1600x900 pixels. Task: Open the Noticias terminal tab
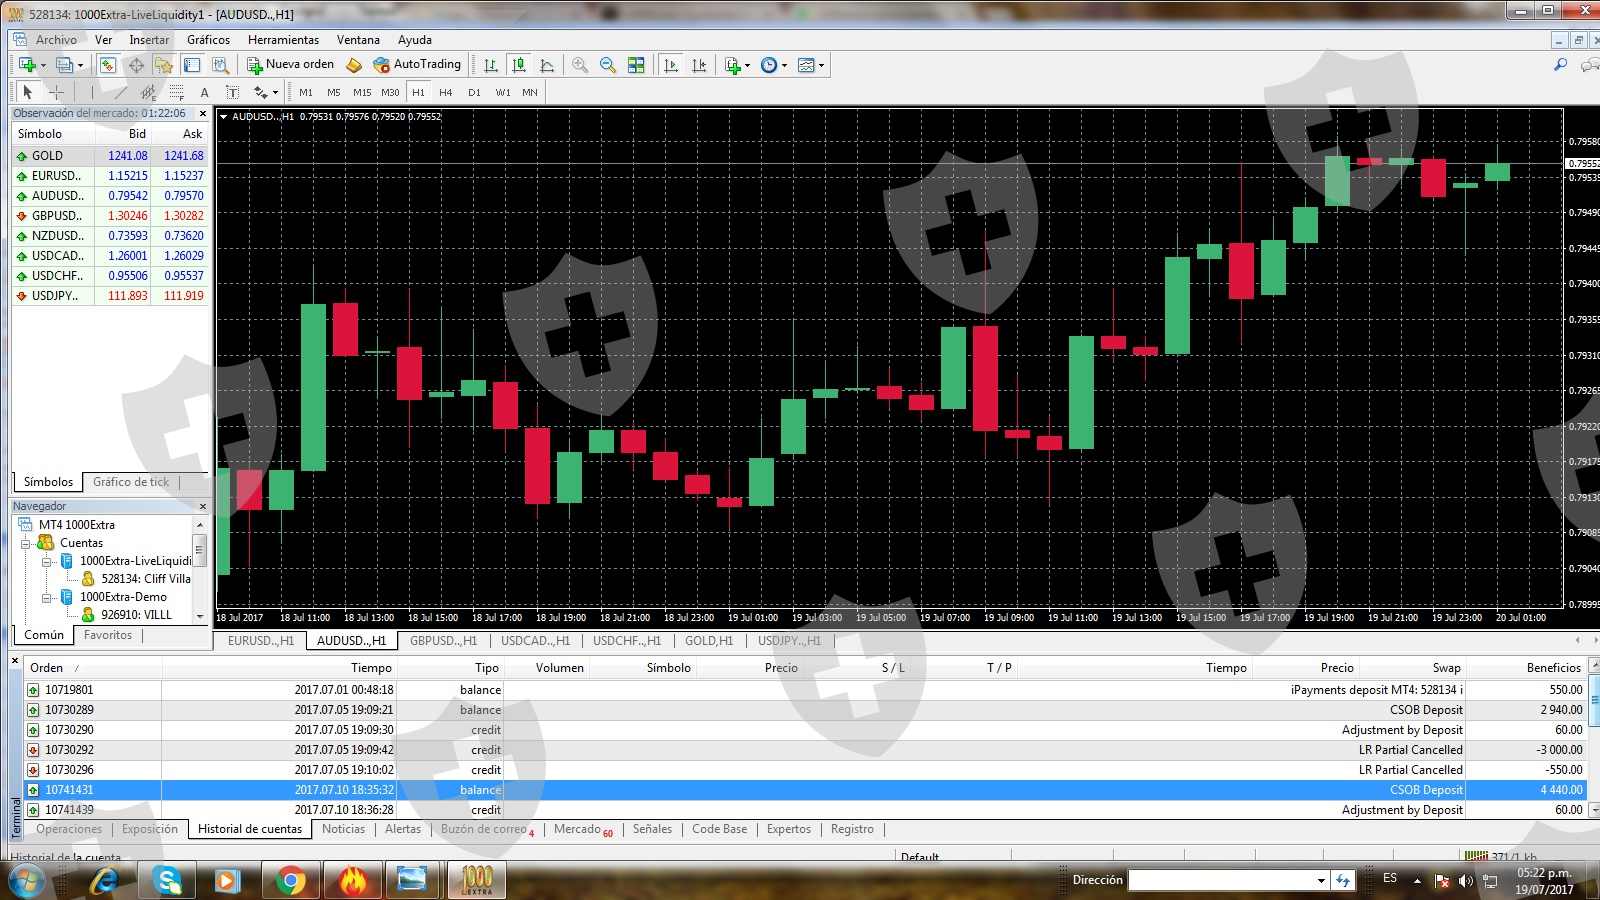tap(343, 829)
